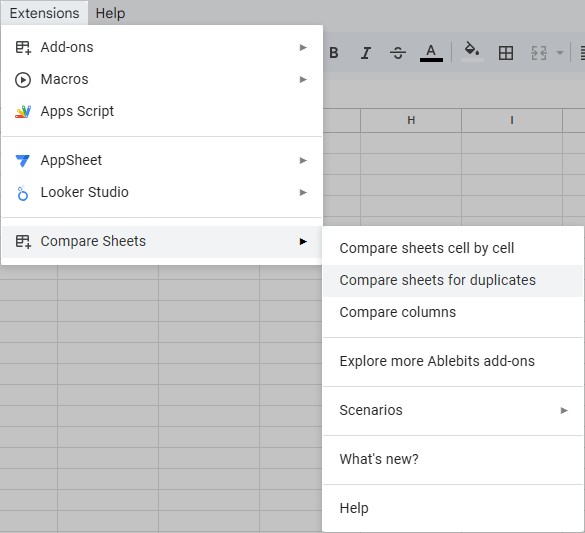Toggle strikethrough formatting

(x=398, y=53)
